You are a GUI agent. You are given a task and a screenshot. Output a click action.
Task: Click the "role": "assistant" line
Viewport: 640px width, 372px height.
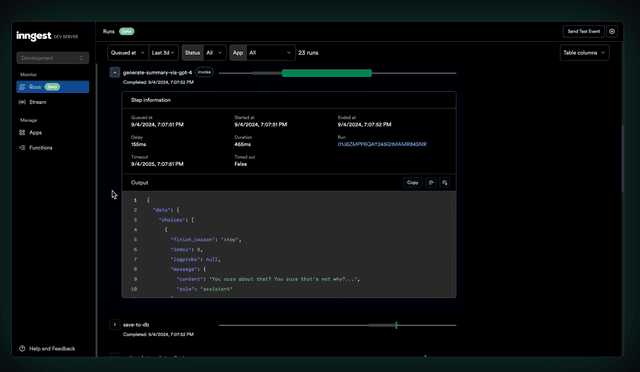coord(204,289)
